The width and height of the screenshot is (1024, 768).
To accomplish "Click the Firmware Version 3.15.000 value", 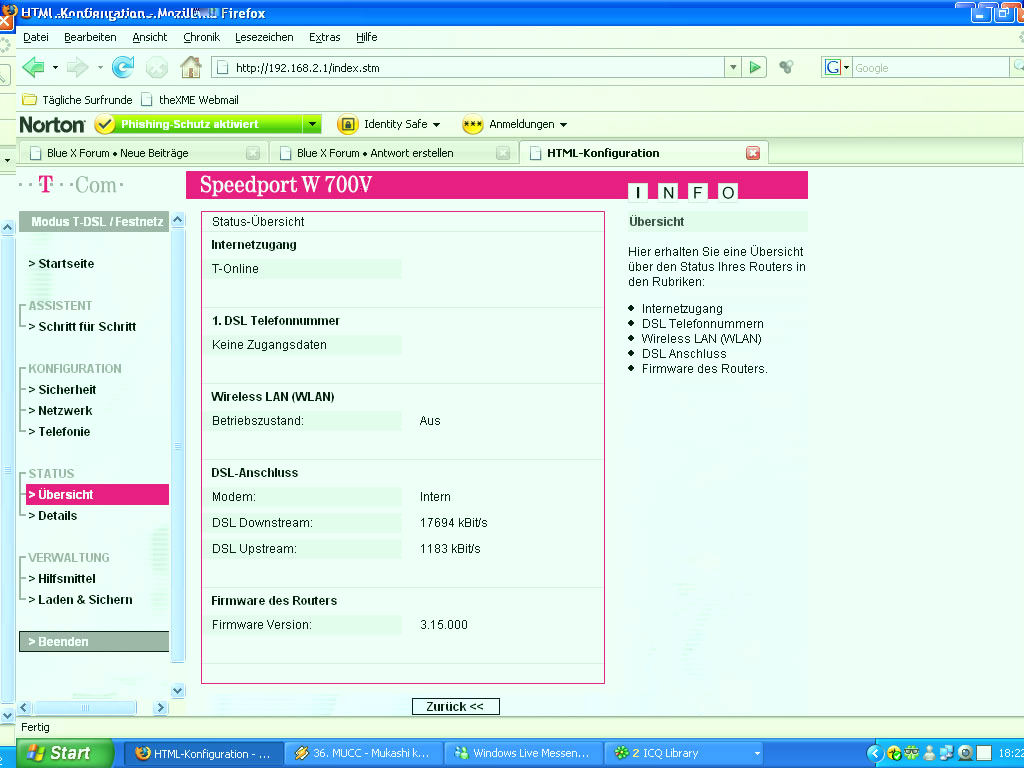I will point(444,625).
